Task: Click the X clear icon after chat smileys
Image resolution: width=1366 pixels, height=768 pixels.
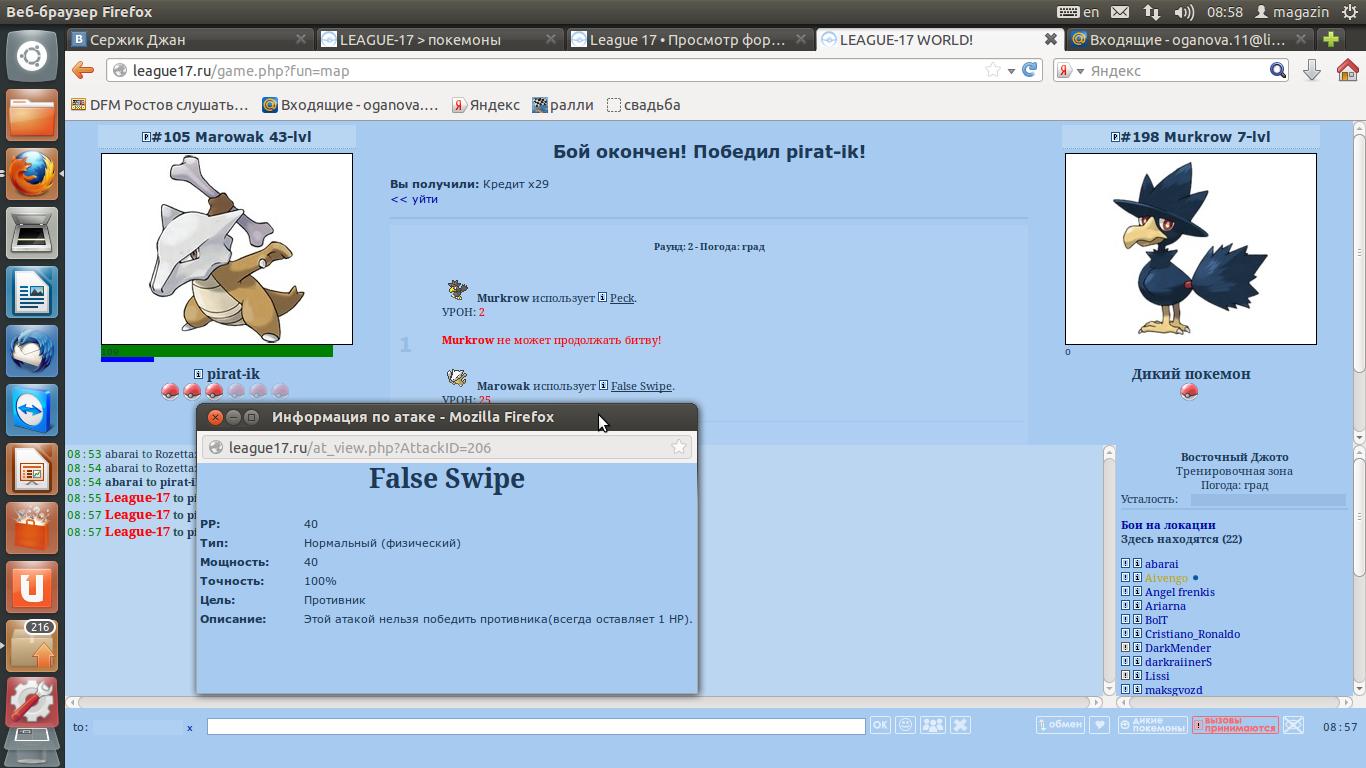Action: point(960,725)
